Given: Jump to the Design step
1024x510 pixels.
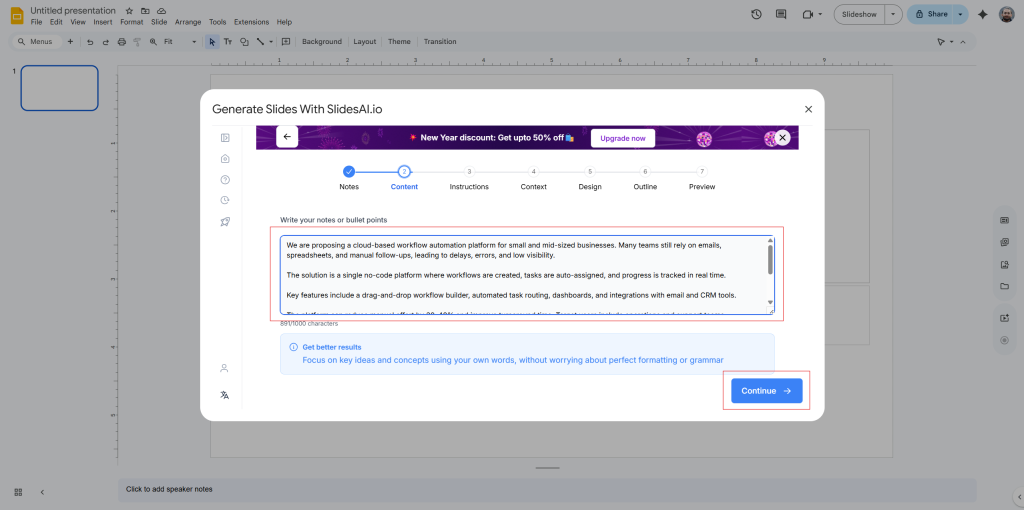Looking at the screenshot, I should pyautogui.click(x=590, y=172).
